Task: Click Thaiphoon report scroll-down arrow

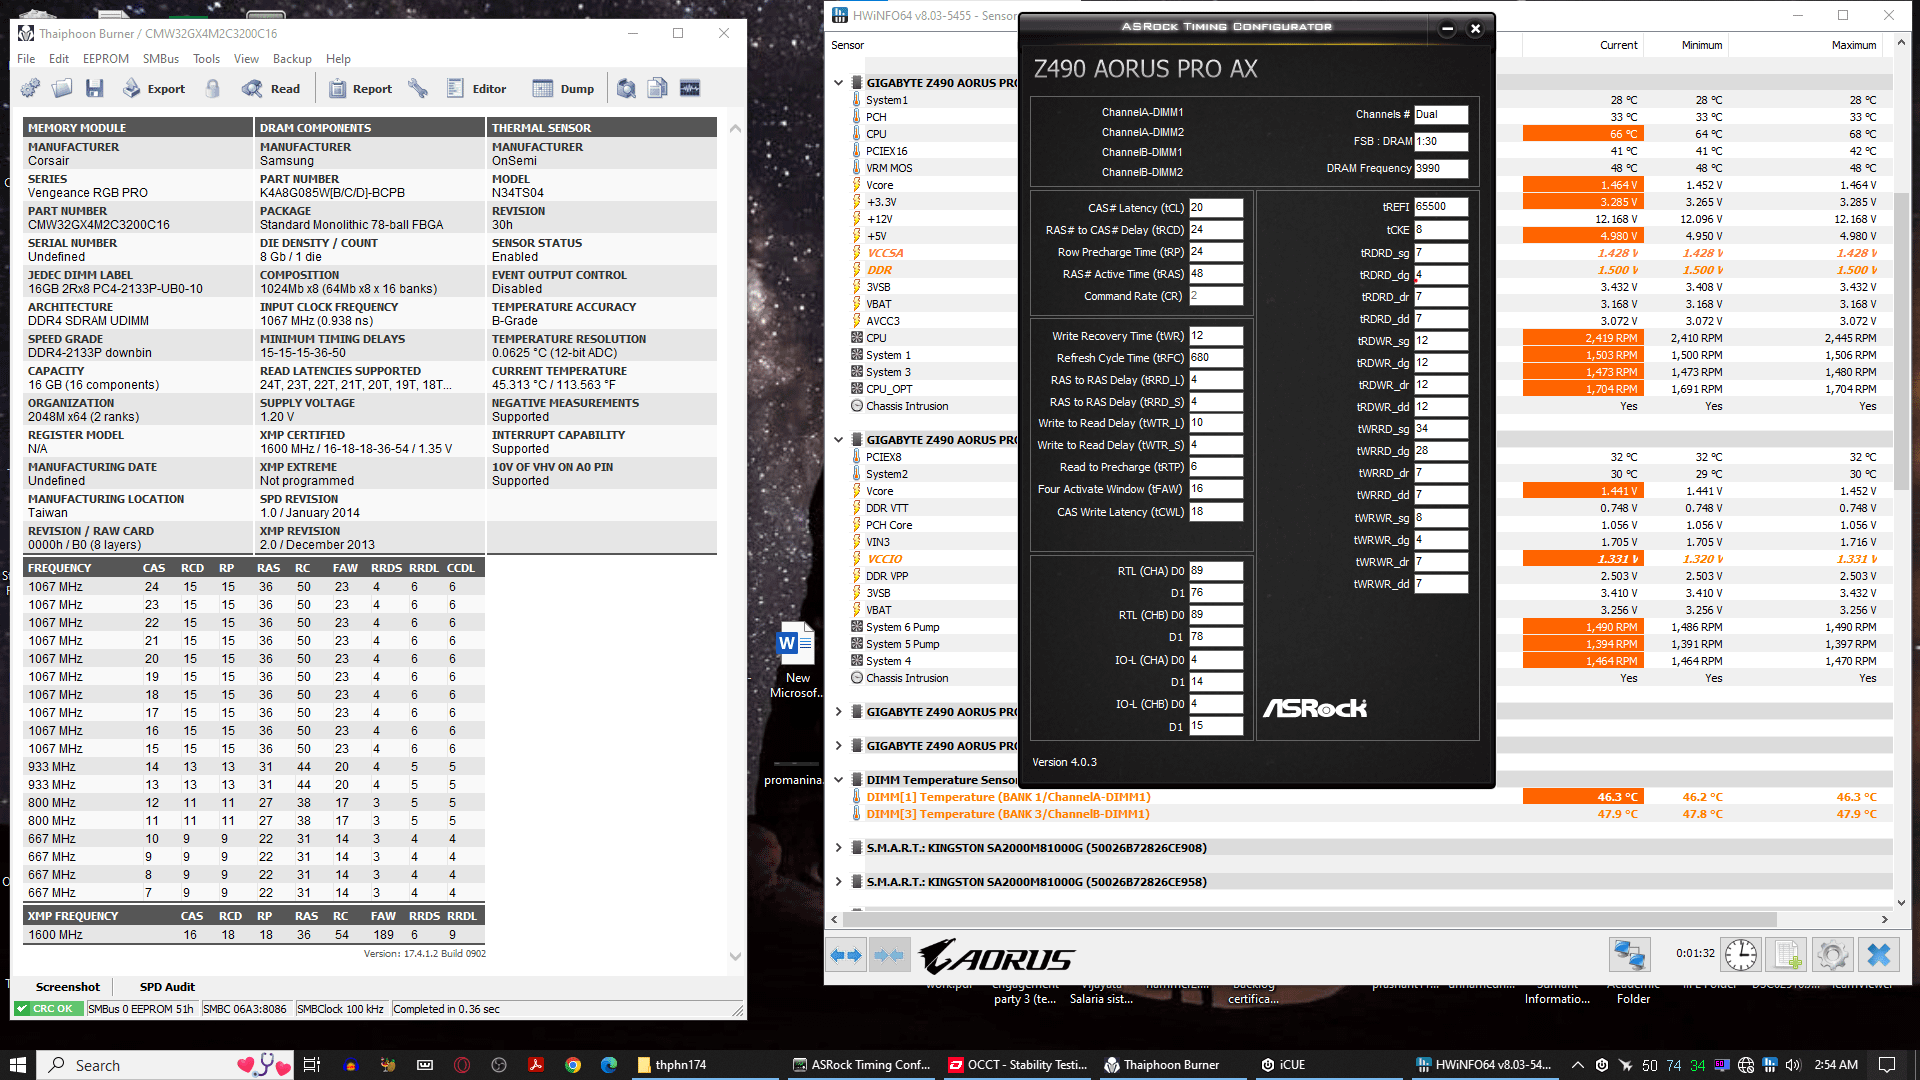Action: 735,957
